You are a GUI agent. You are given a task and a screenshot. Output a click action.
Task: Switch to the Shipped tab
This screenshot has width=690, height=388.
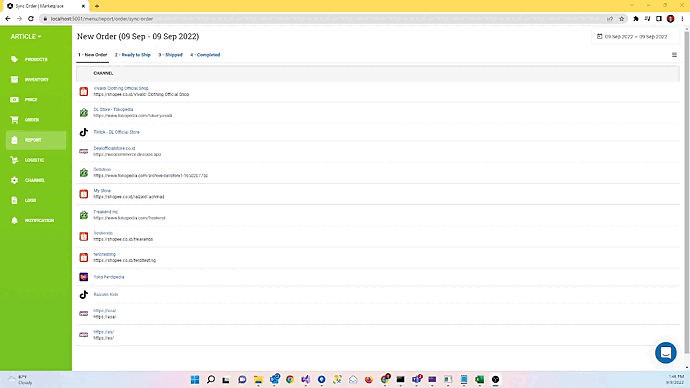pos(170,55)
